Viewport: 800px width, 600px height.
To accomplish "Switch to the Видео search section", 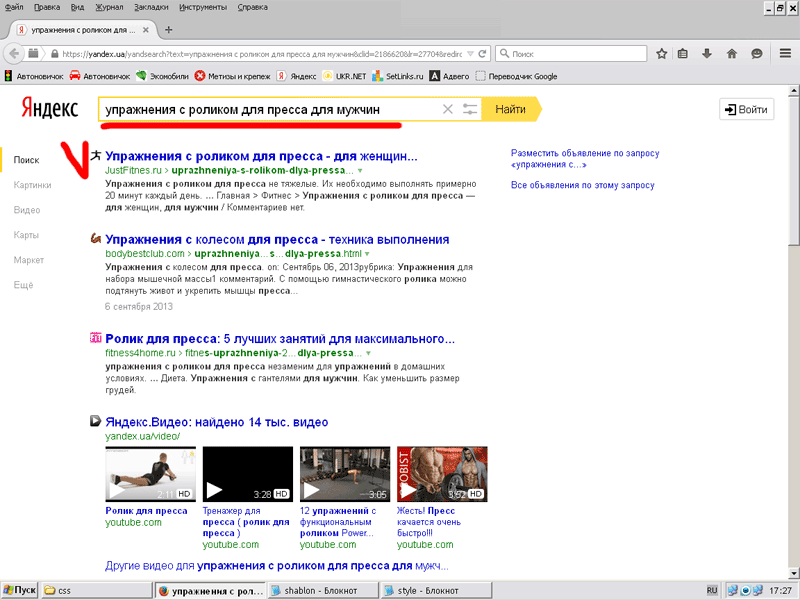I will tap(27, 210).
